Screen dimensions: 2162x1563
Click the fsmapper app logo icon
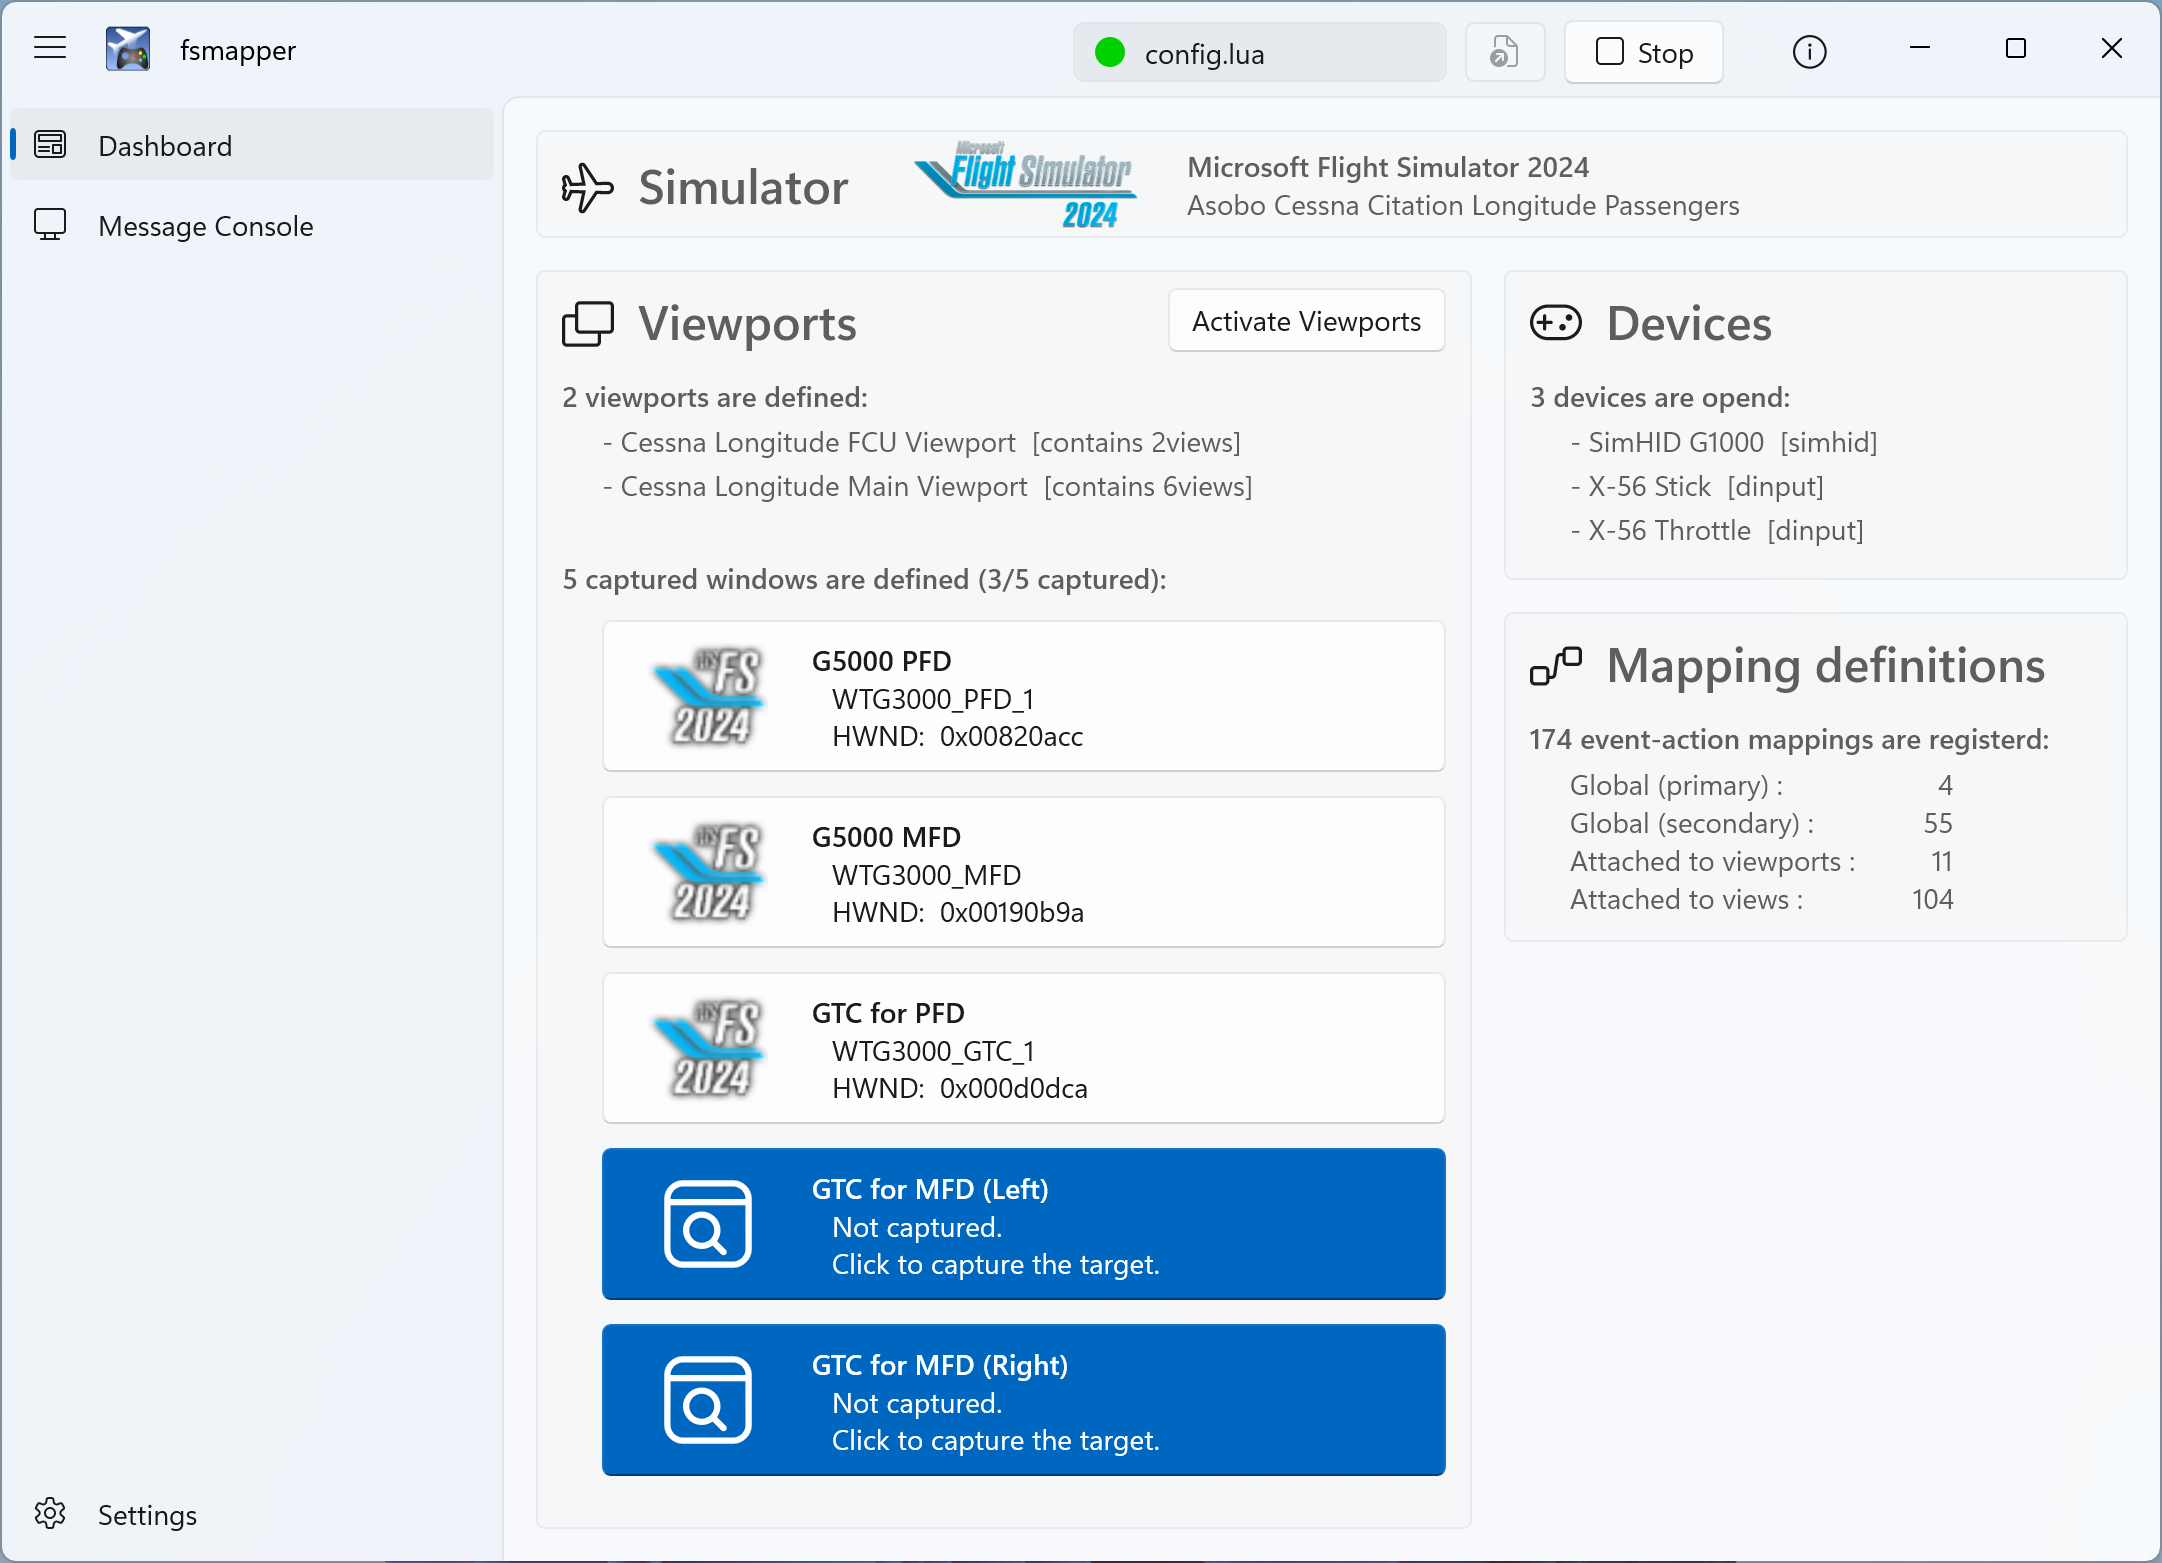point(128,49)
